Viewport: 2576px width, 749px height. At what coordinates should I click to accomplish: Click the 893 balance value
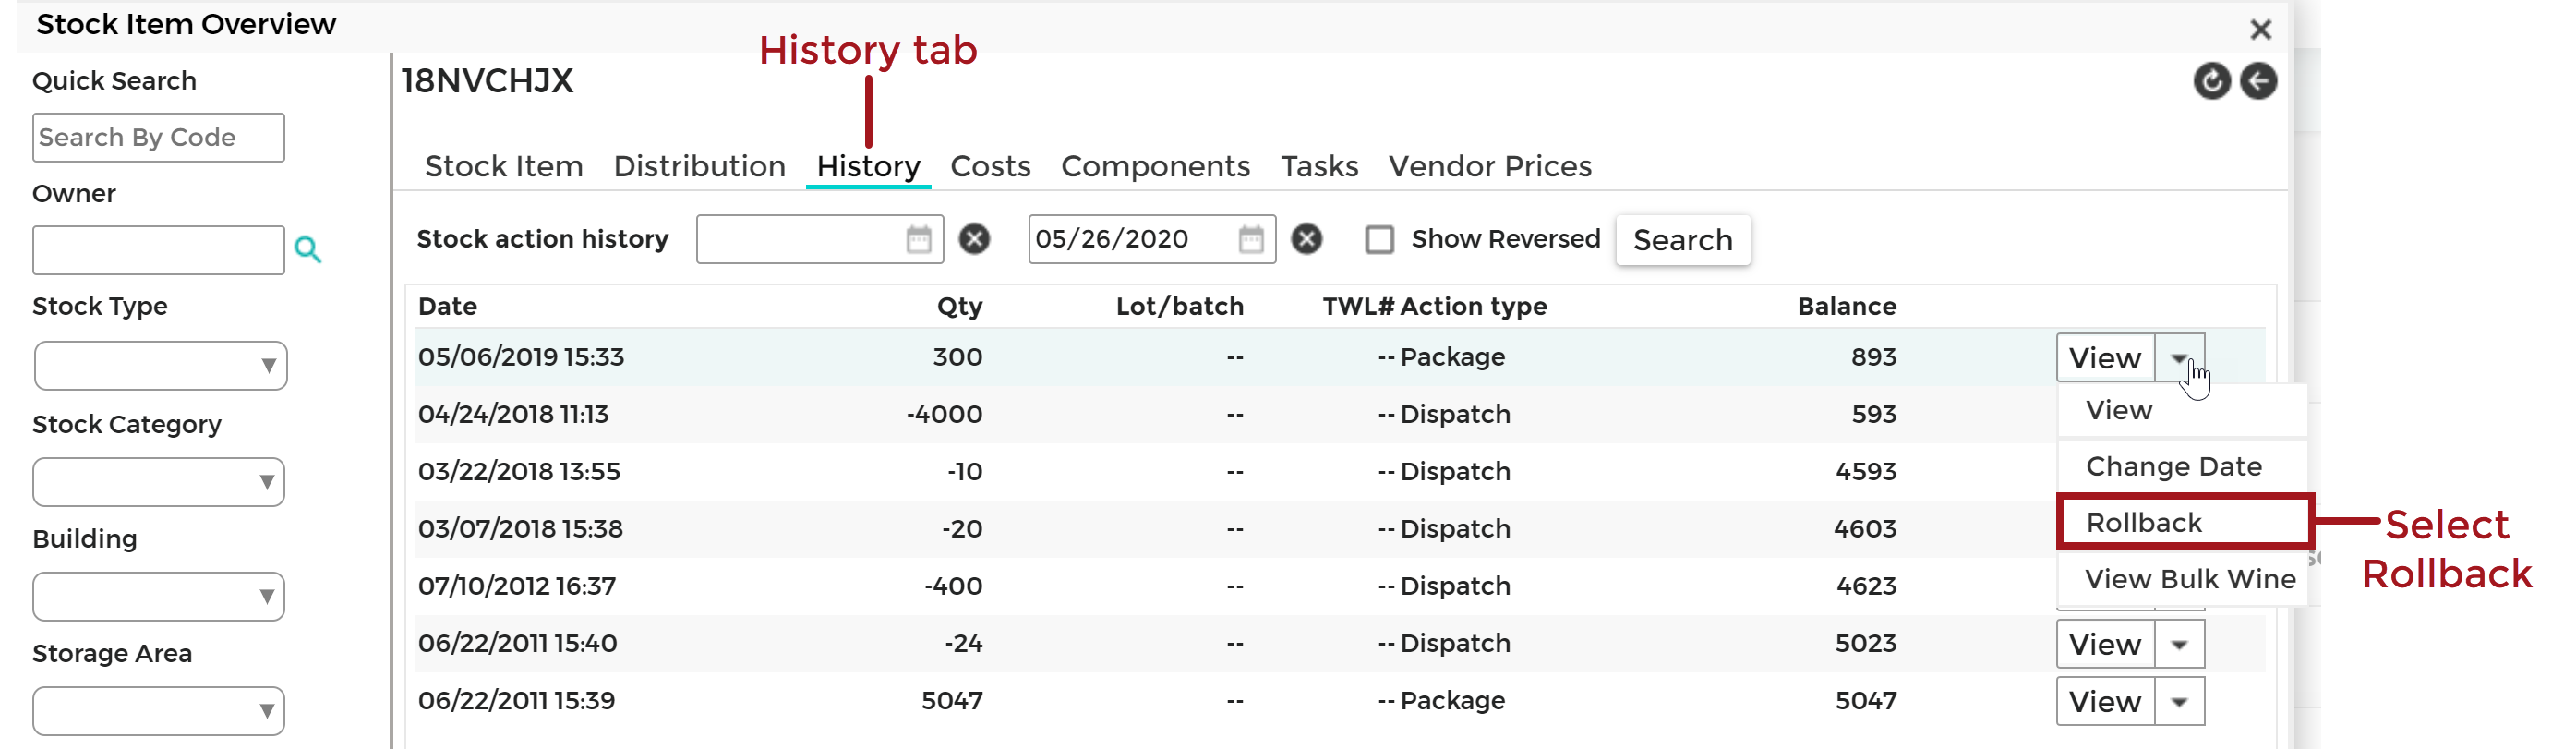tap(1873, 357)
